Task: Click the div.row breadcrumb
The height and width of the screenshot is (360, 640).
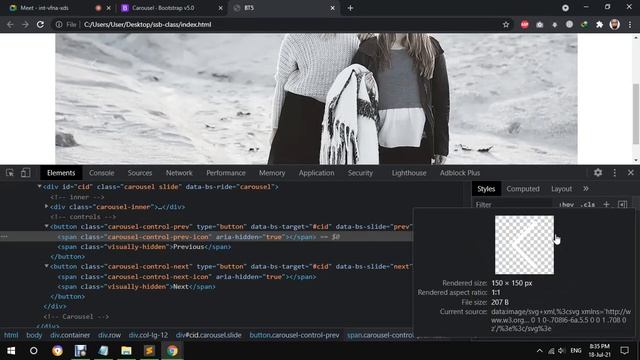Action: coord(109,335)
